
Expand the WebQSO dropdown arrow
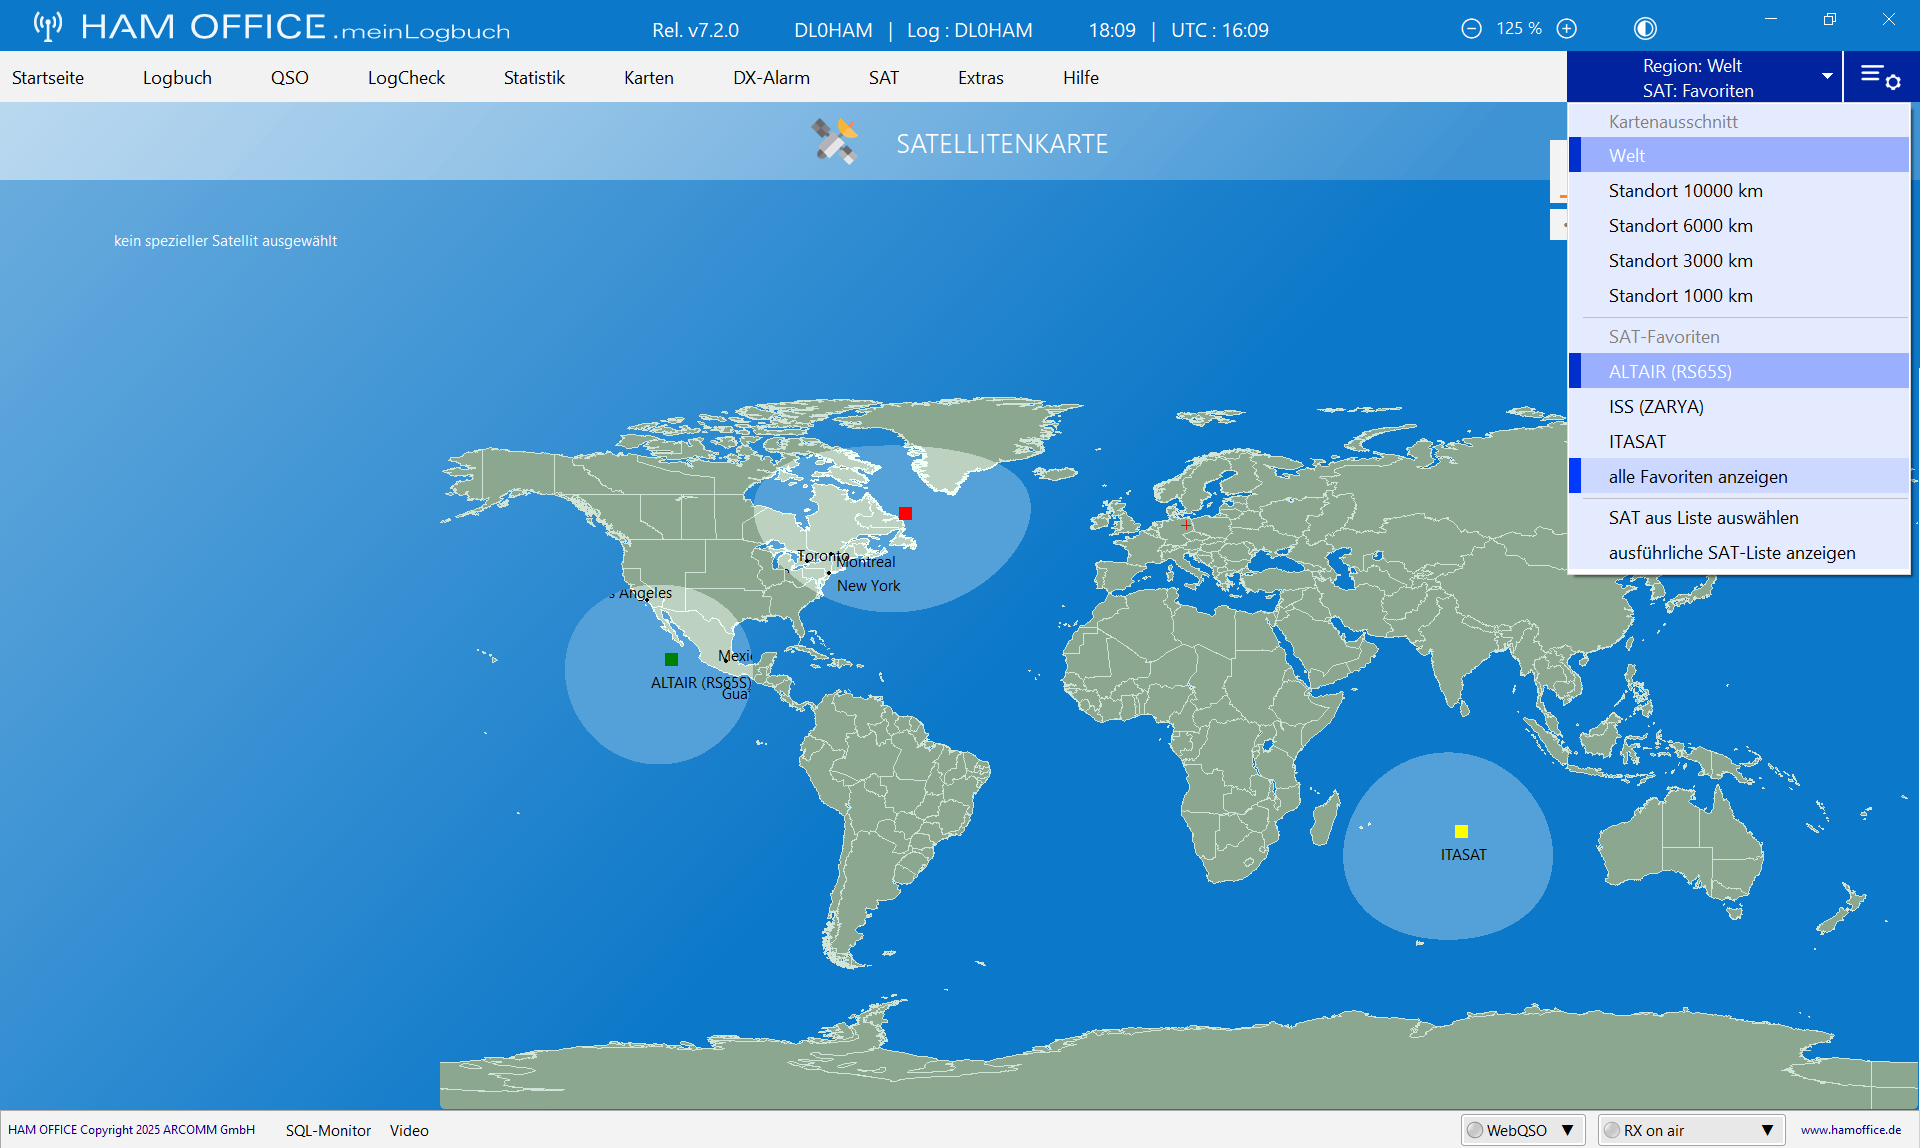click(1567, 1130)
